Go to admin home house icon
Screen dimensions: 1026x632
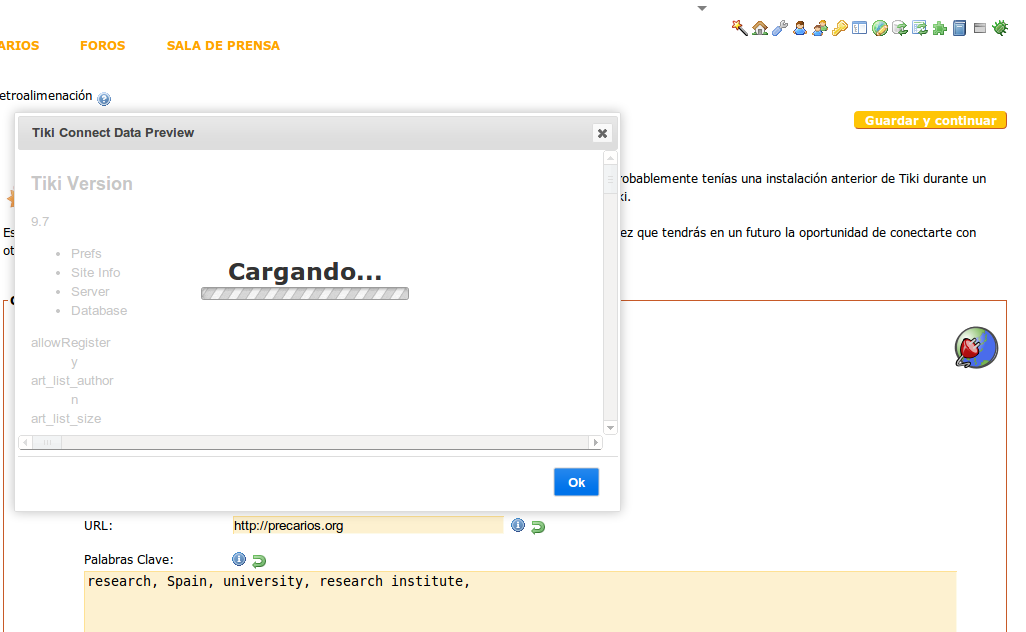tap(760, 28)
